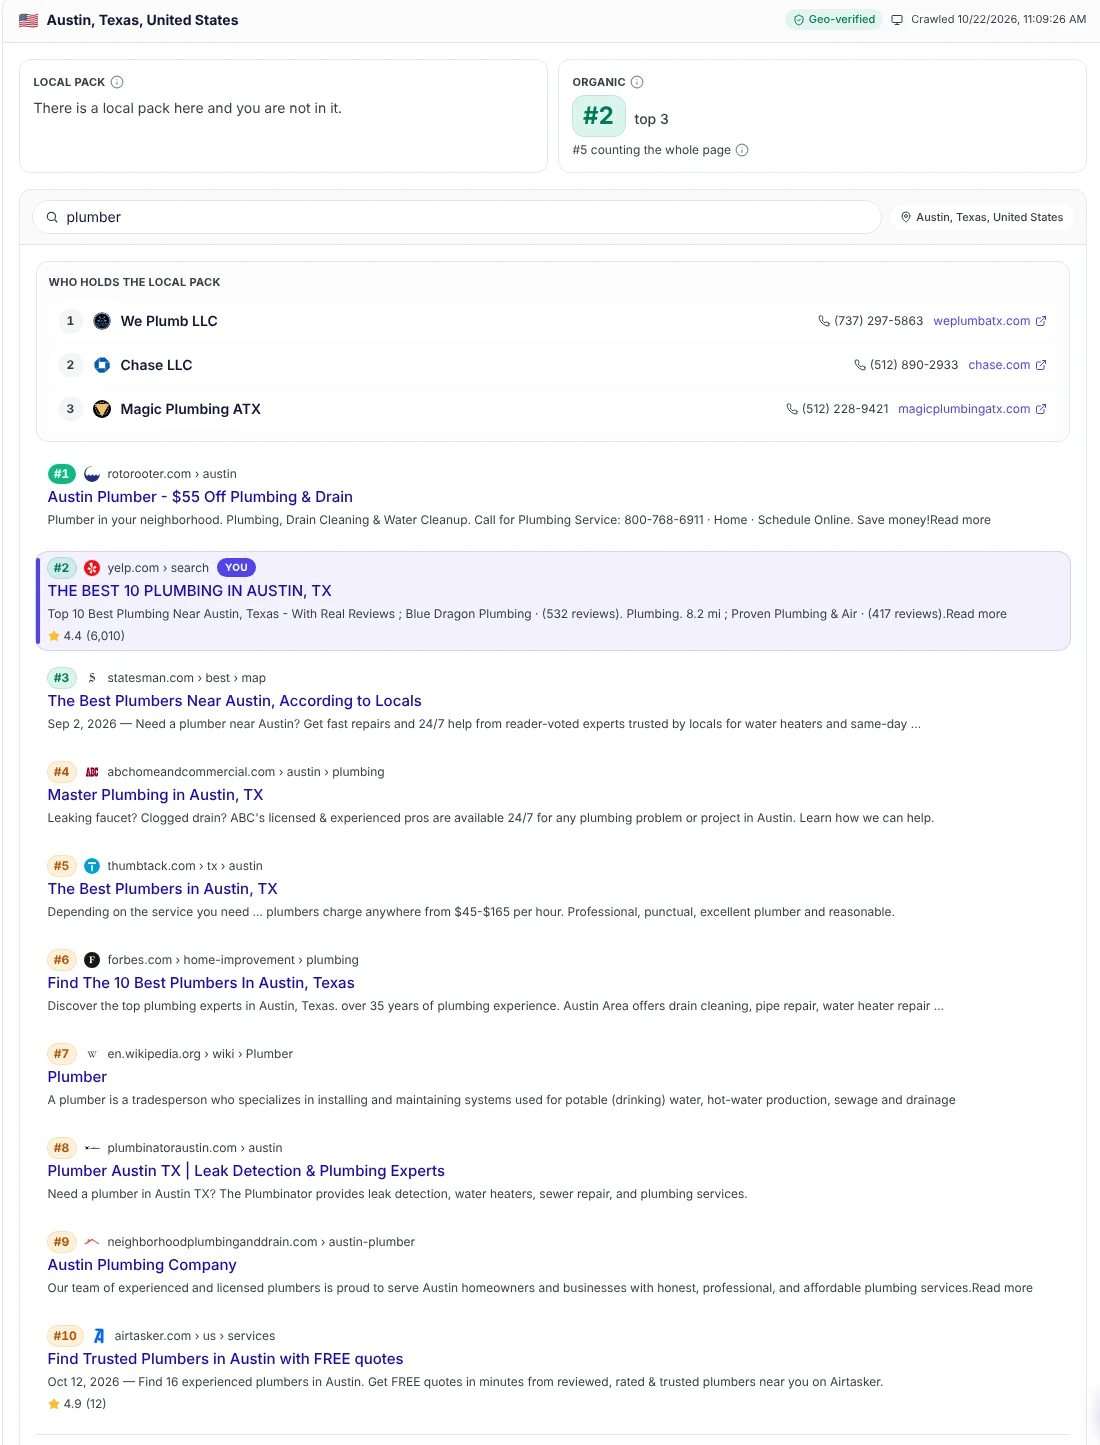This screenshot has width=1100, height=1445.
Task: Click the info icon beside LOCAL PACK
Action: [117, 82]
